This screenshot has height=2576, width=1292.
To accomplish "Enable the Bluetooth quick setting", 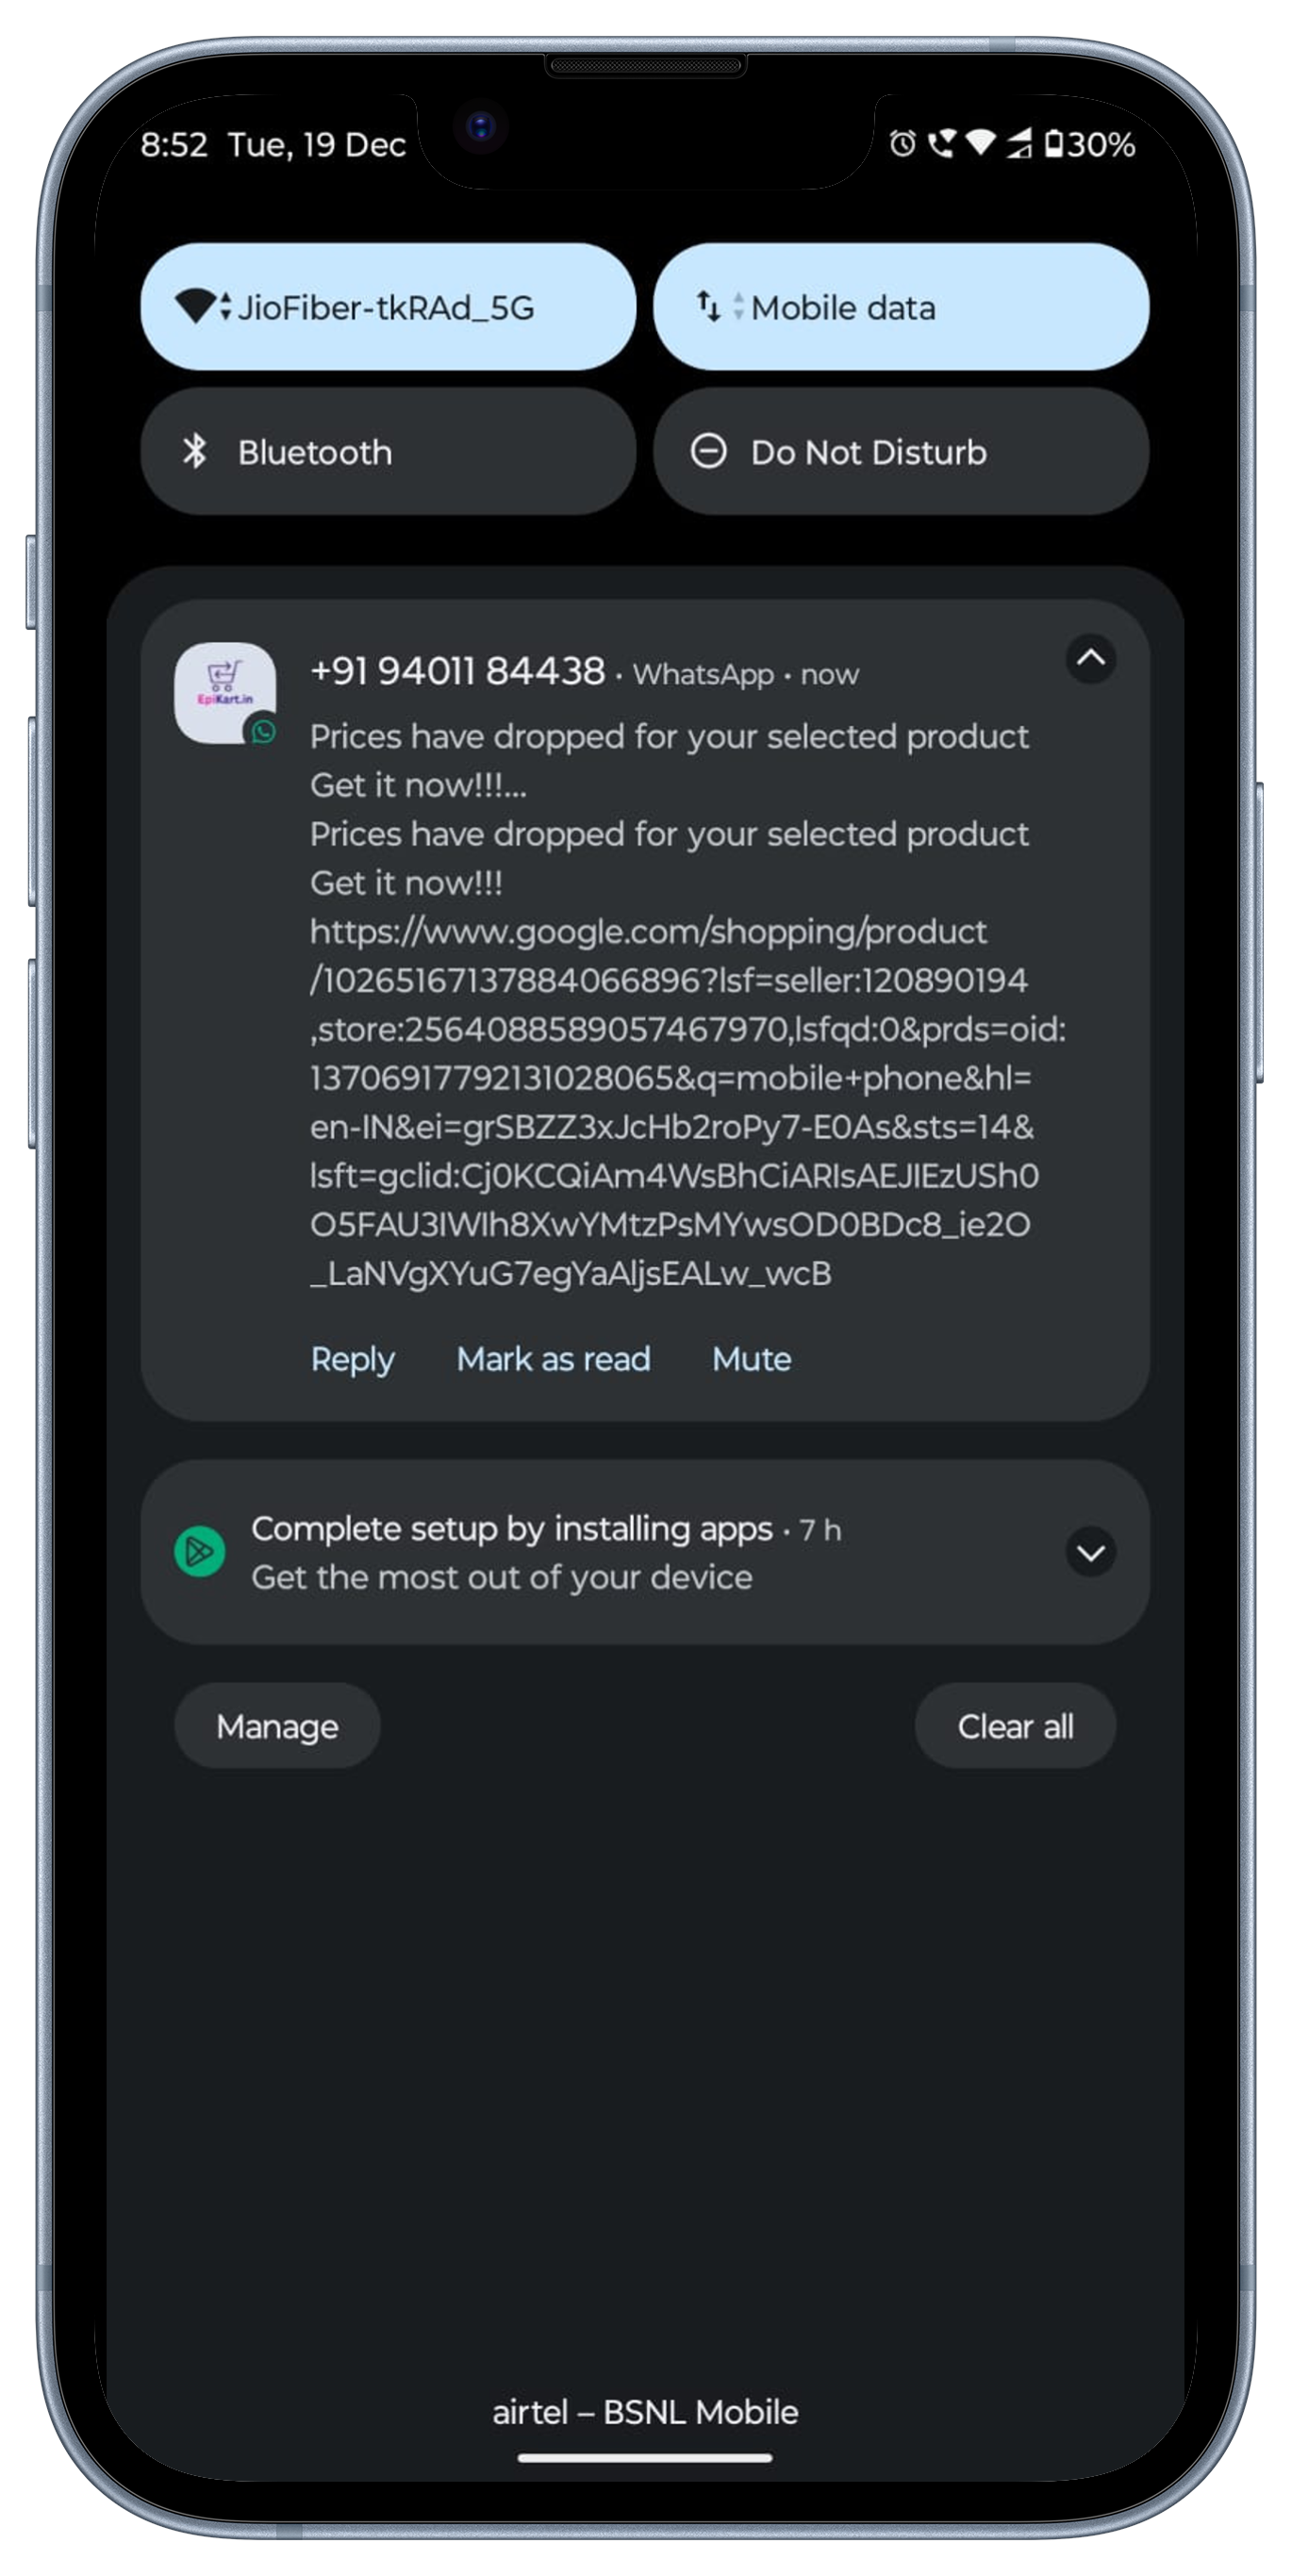I will pyautogui.click(x=388, y=452).
